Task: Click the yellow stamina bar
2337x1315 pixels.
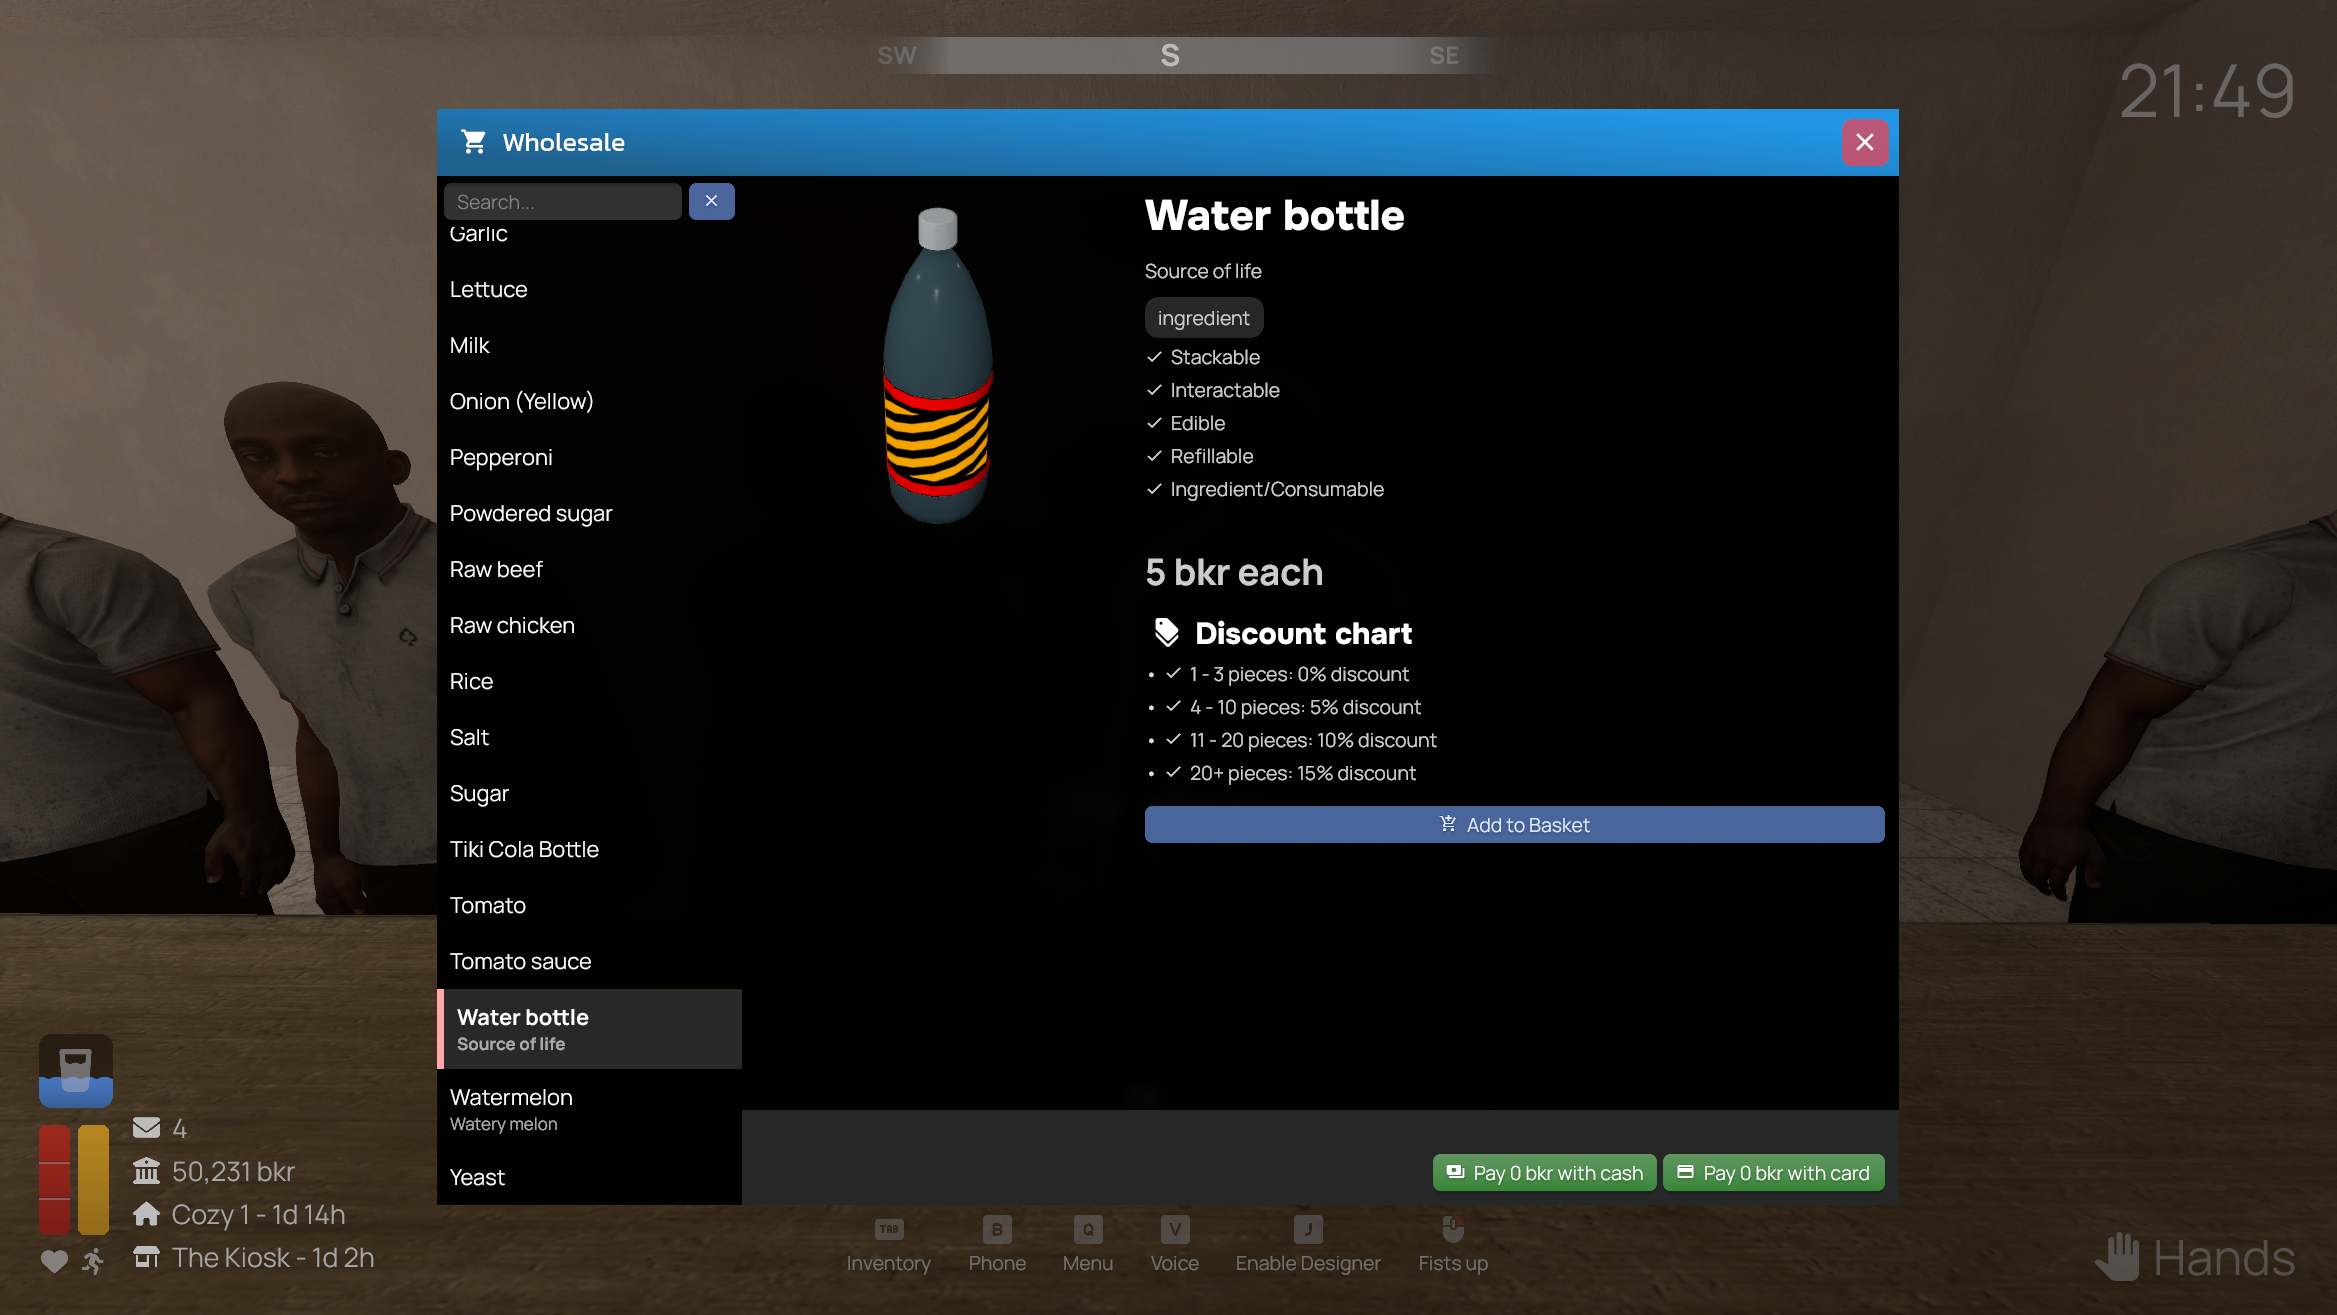Action: [93, 1180]
